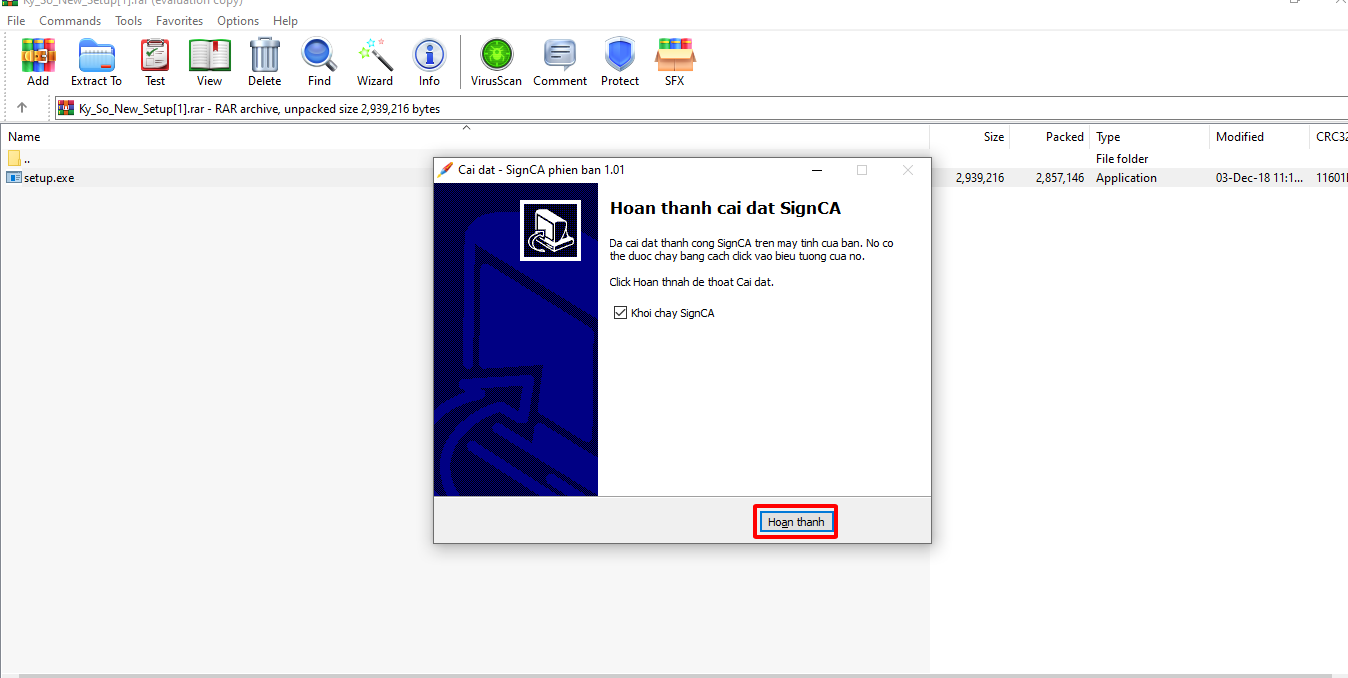Click the View toolbar icon
The height and width of the screenshot is (678, 1348).
[x=209, y=62]
